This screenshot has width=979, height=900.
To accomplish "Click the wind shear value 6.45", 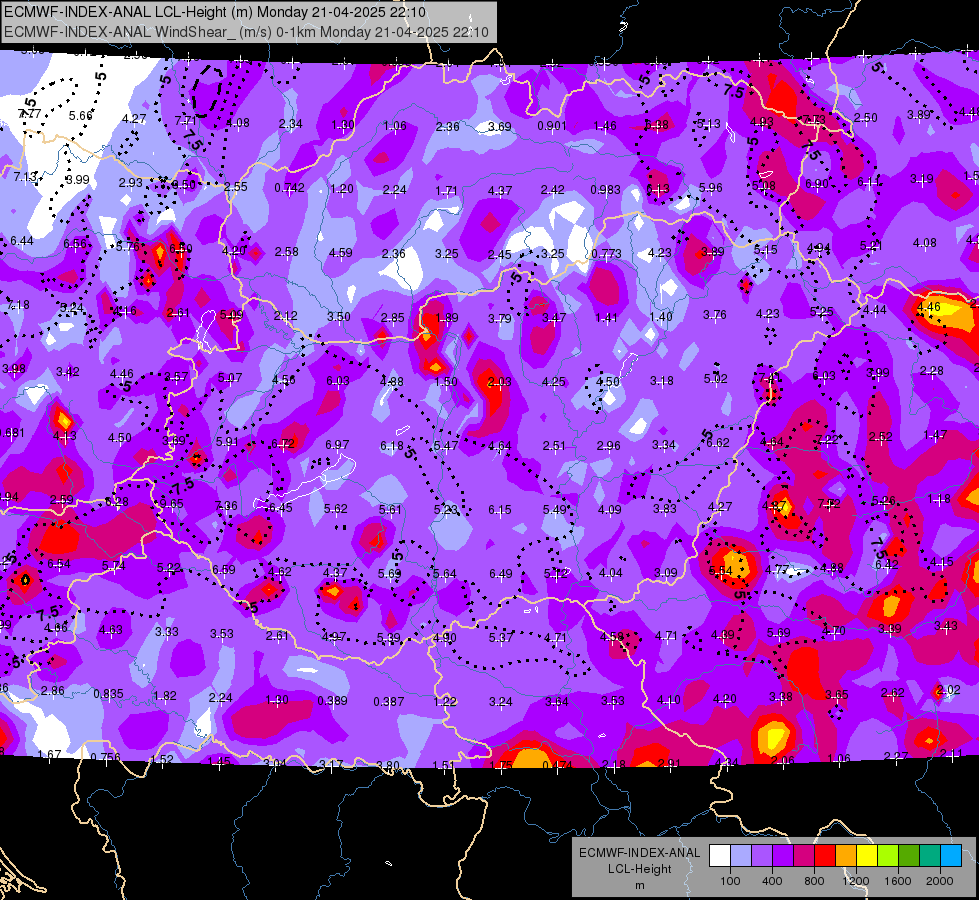I will click(x=280, y=508).
